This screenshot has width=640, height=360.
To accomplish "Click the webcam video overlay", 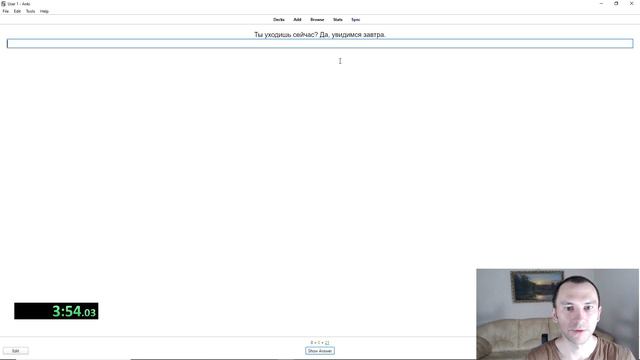I will tap(558, 314).
